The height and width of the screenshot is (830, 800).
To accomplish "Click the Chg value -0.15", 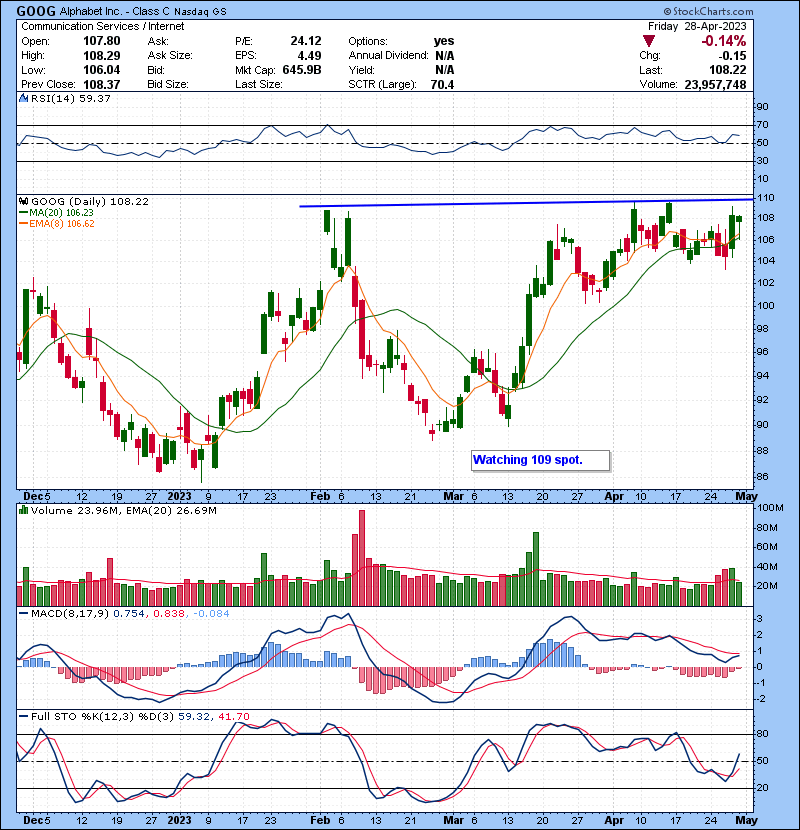I will 732,56.
